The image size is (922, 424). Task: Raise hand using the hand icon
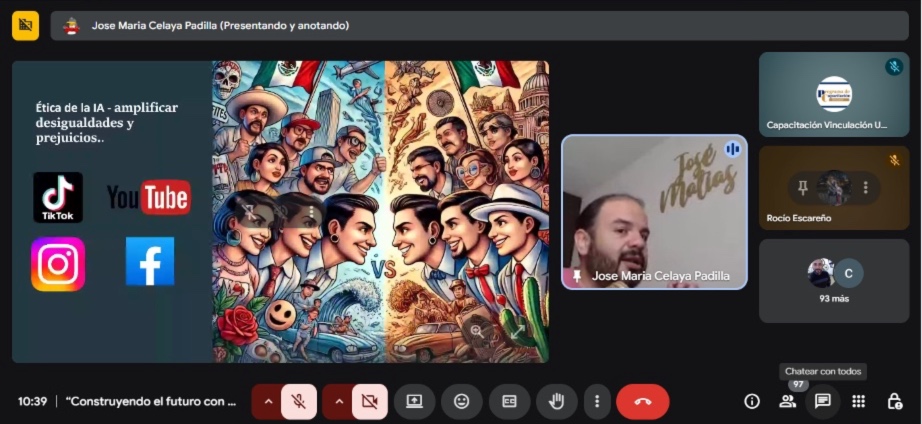[x=556, y=401]
